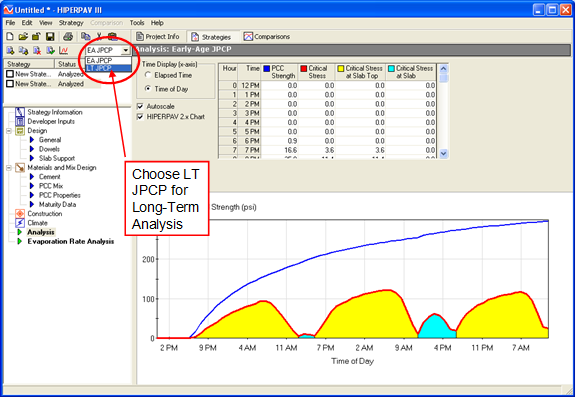Click the table scrollbar down arrow
576x398 pixels.
click(443, 154)
